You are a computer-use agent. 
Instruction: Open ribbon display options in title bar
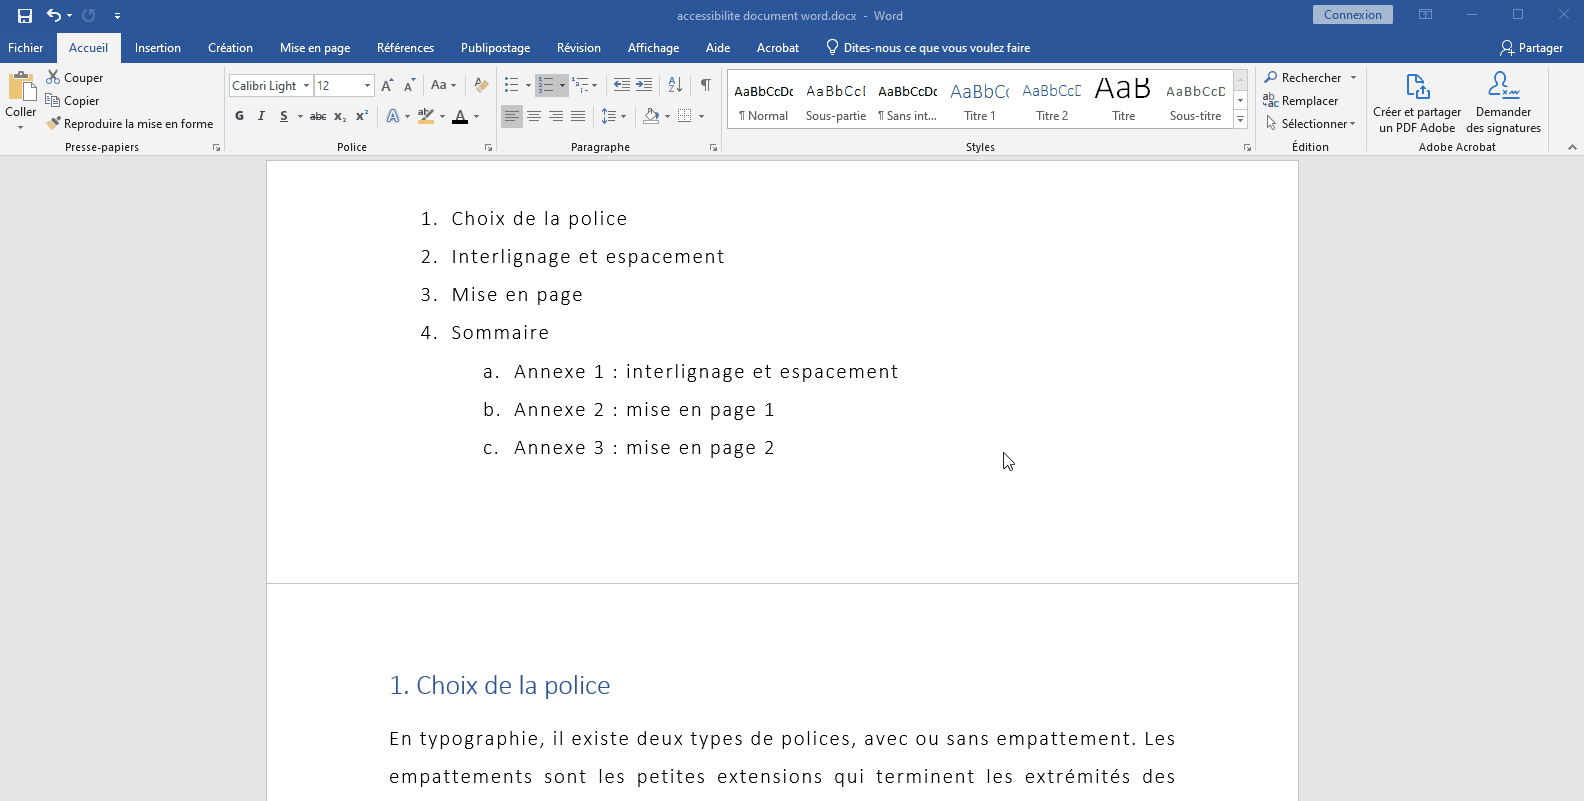point(1425,15)
